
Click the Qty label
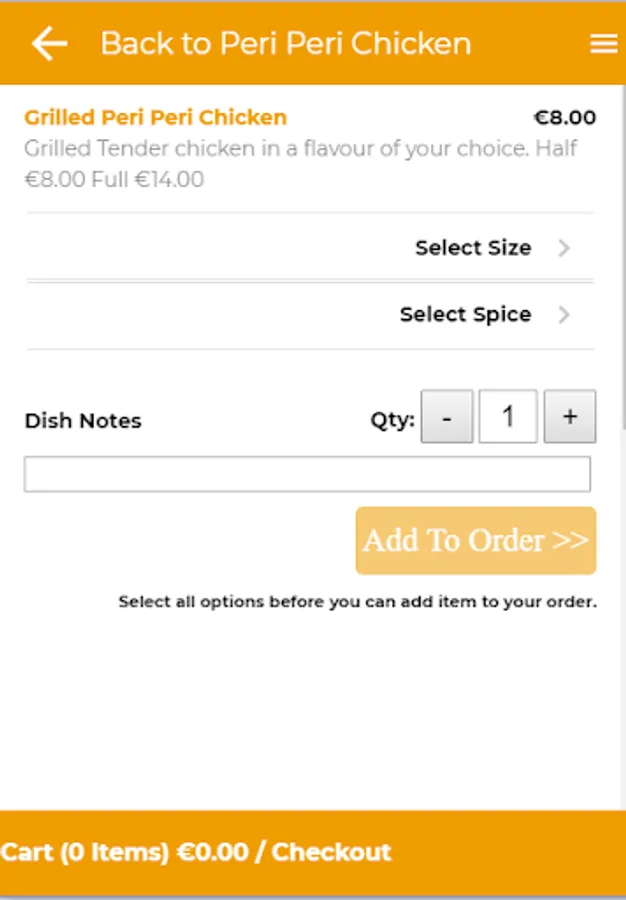point(392,421)
